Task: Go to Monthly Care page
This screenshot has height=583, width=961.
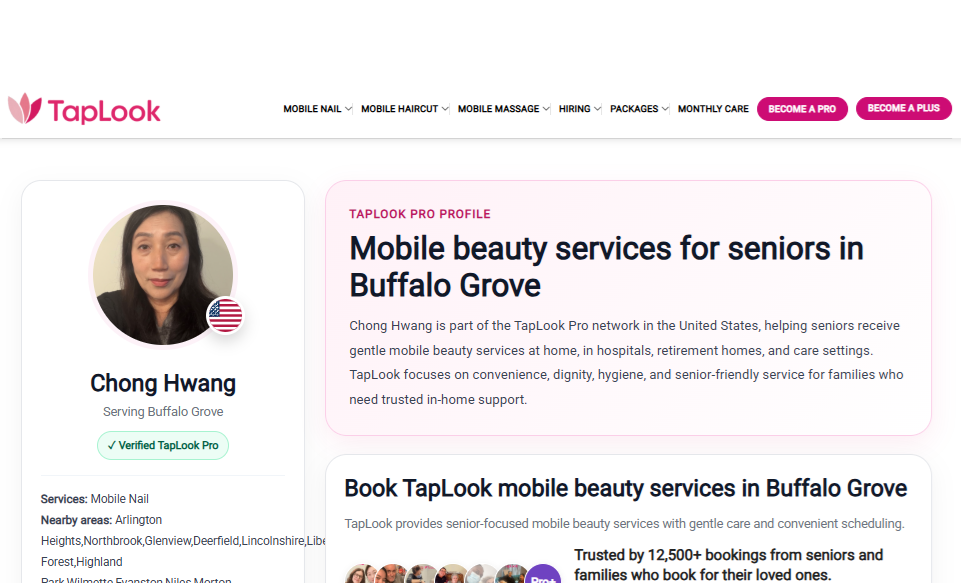Action: coord(713,109)
